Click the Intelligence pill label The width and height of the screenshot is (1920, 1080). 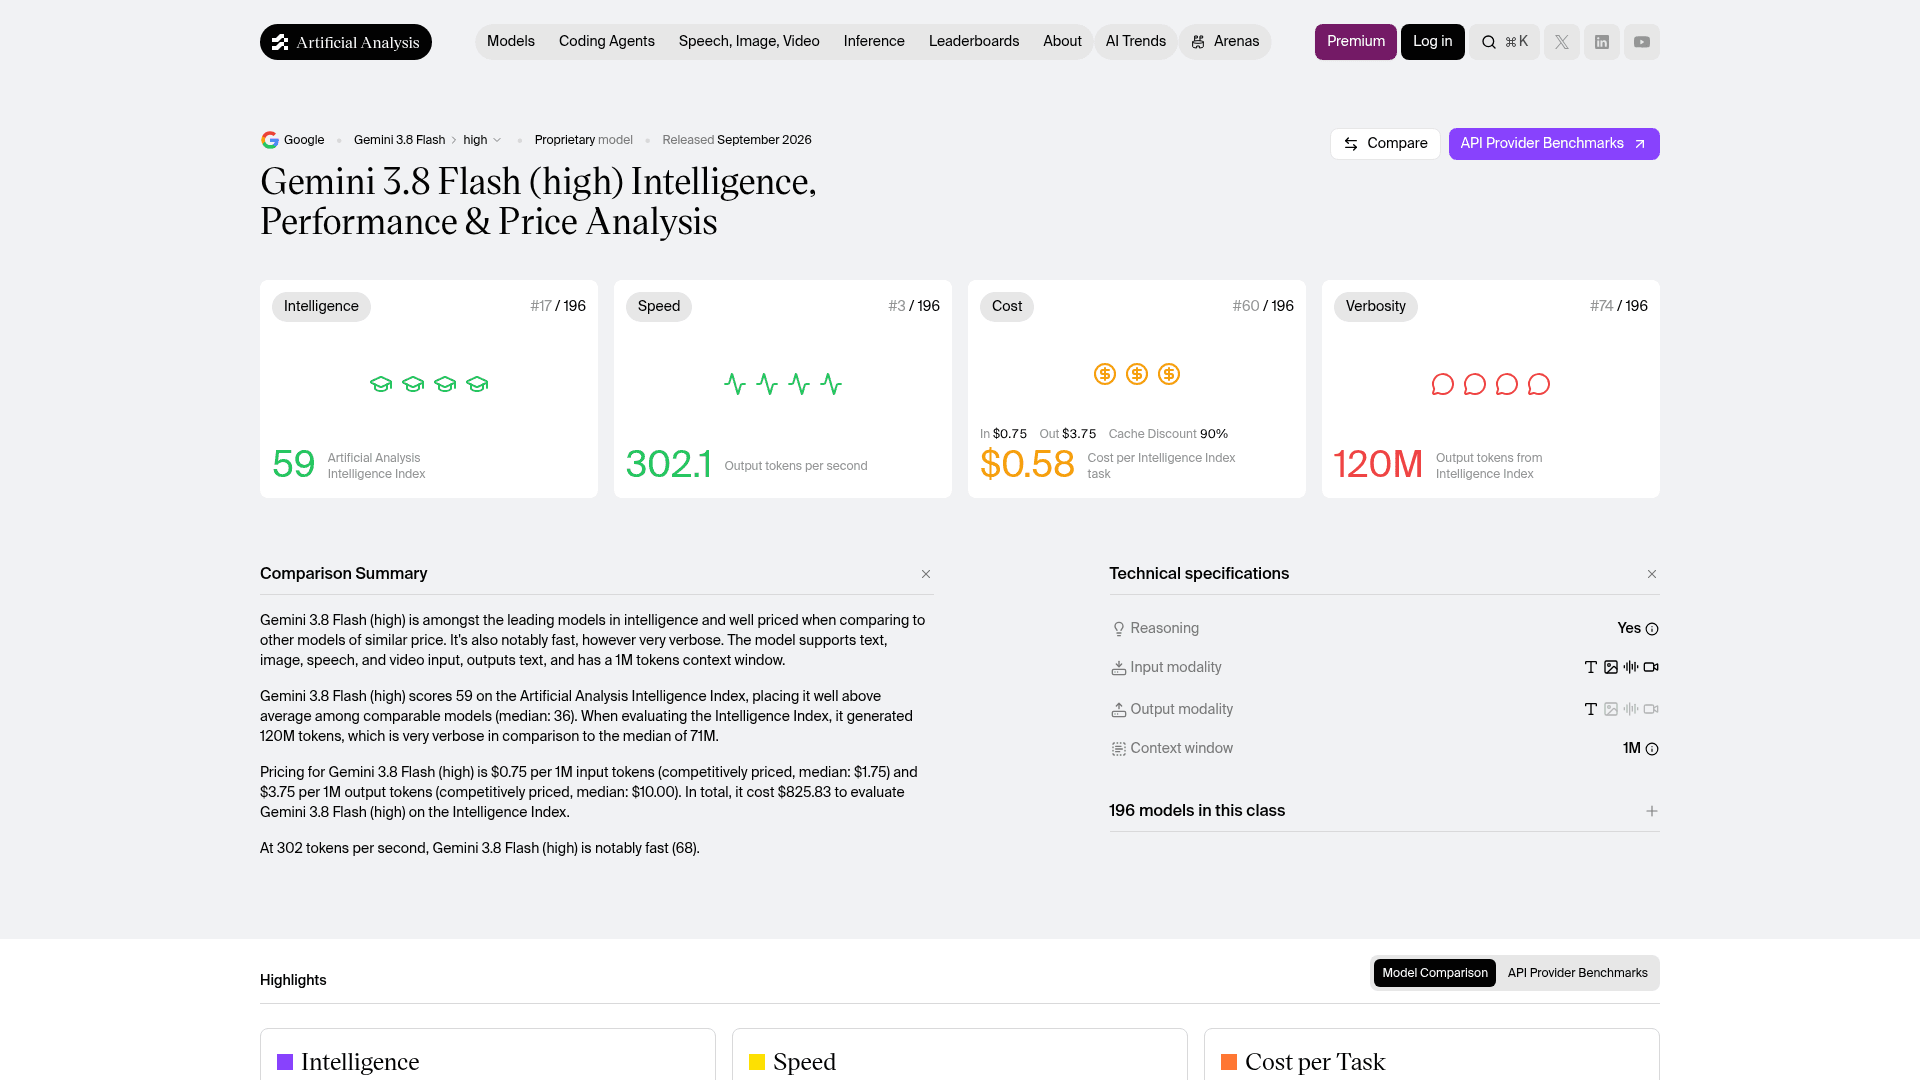tap(321, 307)
